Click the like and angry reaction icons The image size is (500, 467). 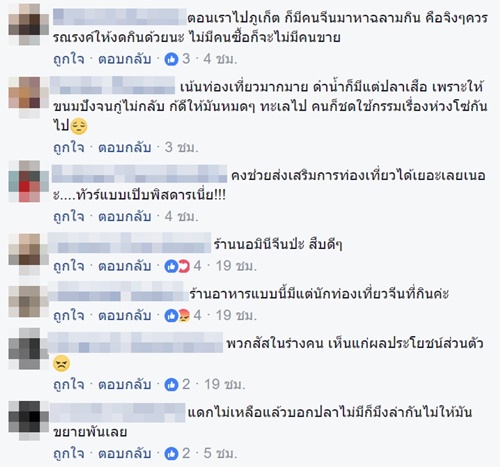[177, 316]
